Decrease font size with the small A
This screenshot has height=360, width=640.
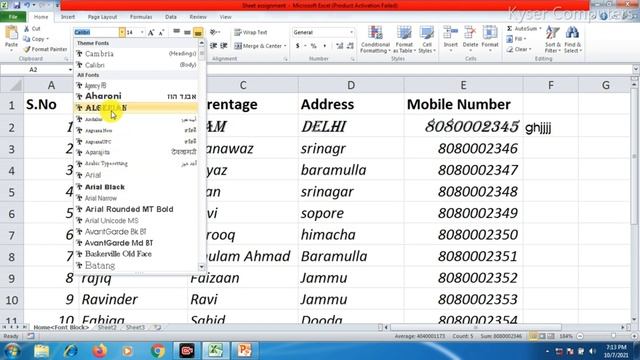(x=161, y=33)
